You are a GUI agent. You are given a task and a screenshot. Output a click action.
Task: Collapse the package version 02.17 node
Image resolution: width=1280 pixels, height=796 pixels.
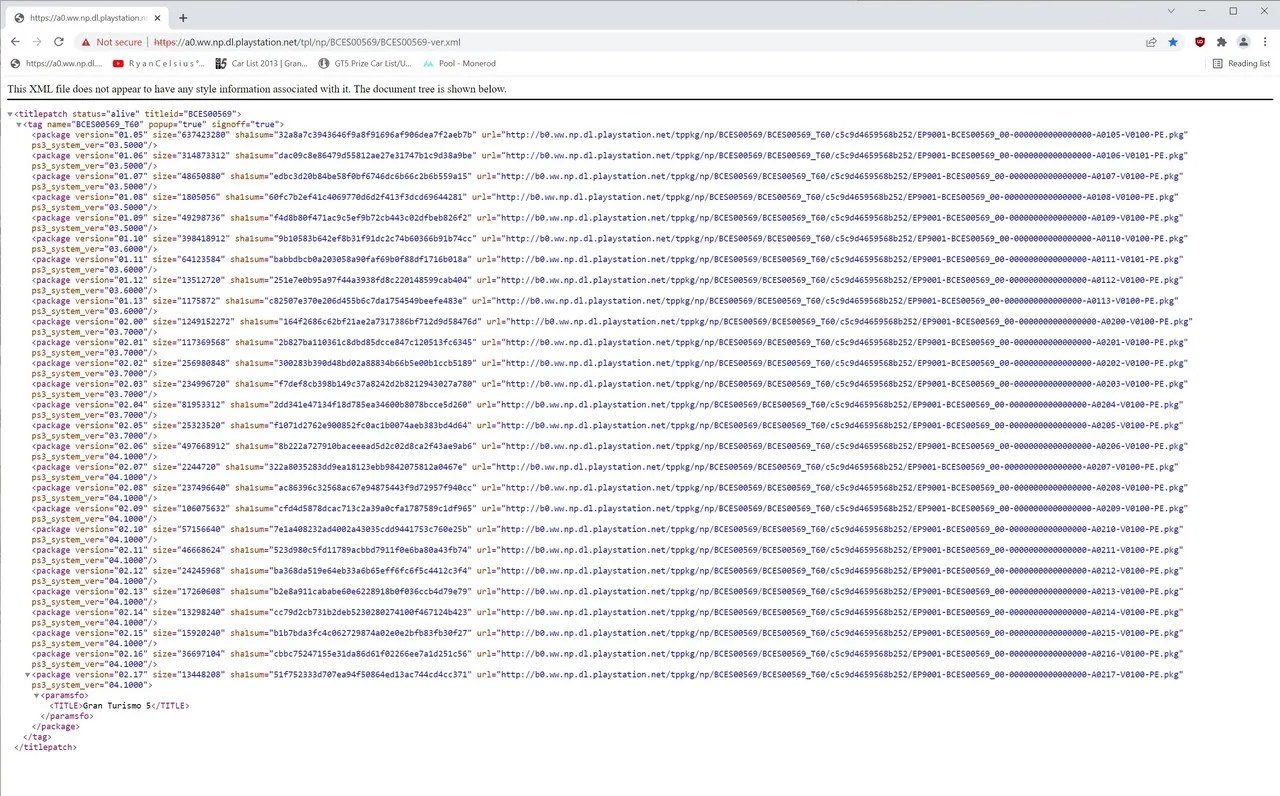click(28, 675)
